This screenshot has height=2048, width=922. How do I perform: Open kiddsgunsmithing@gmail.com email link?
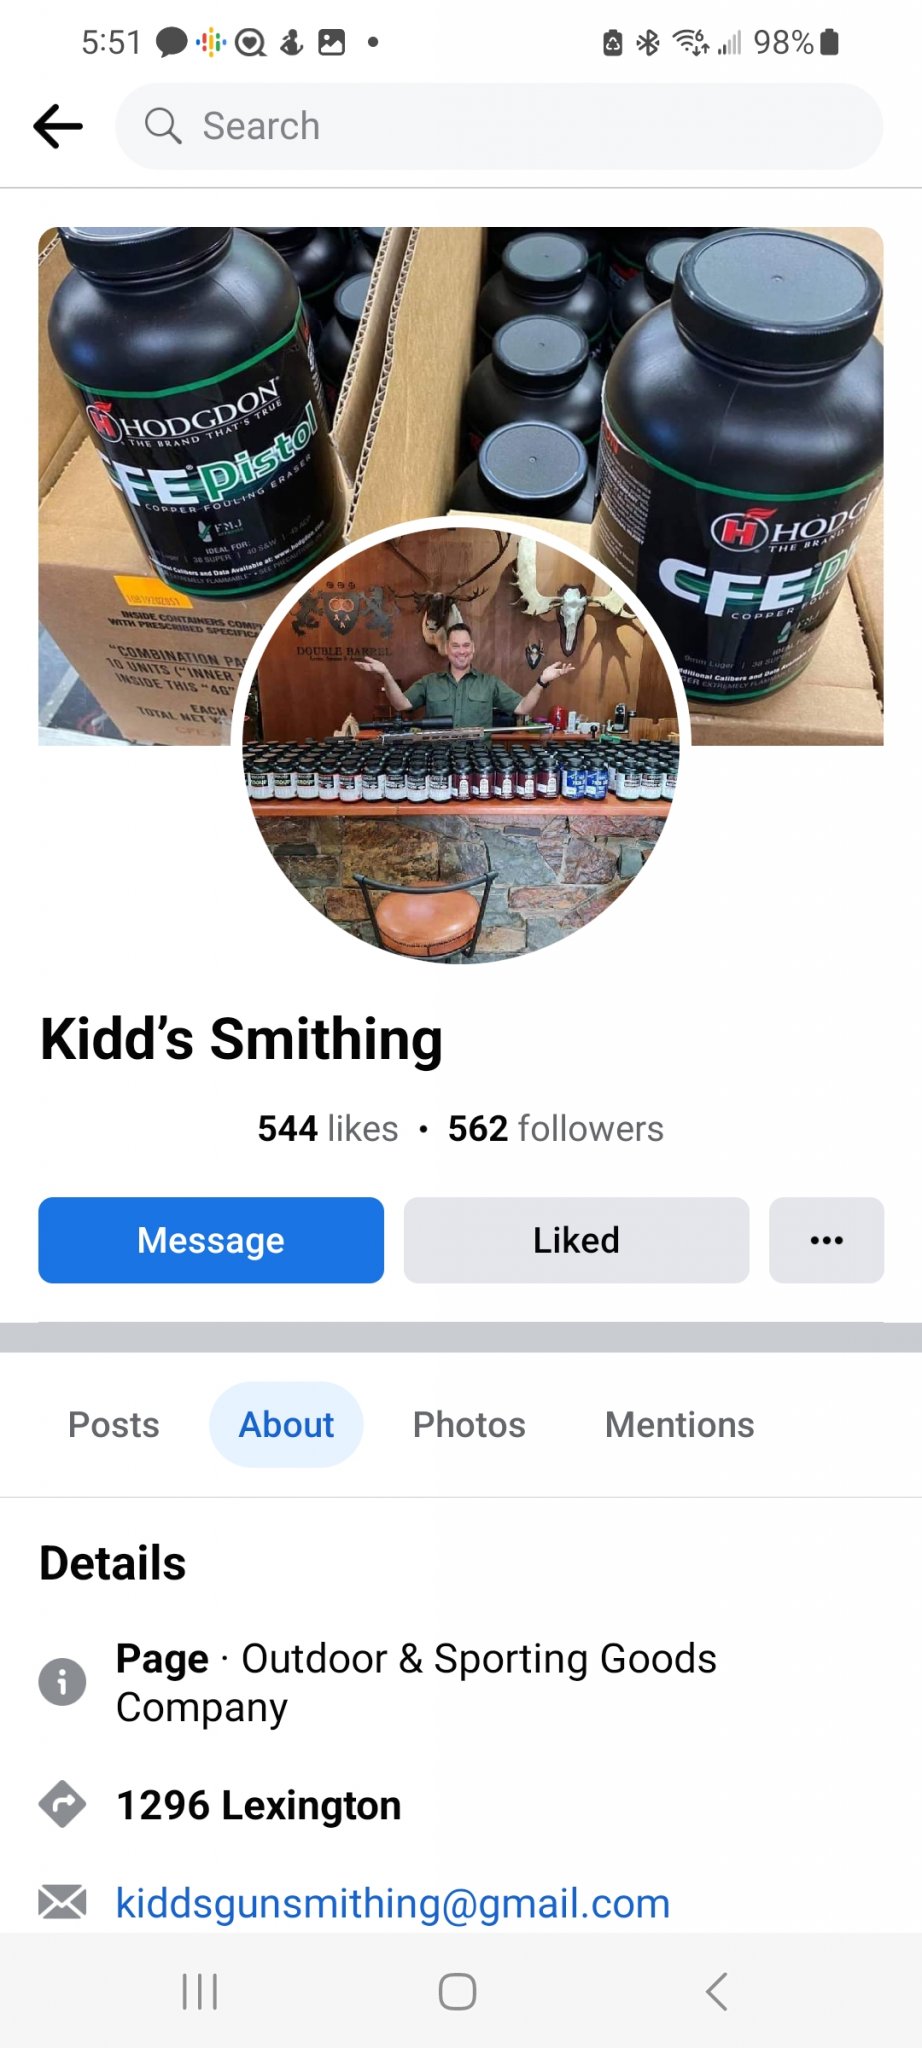(393, 1903)
